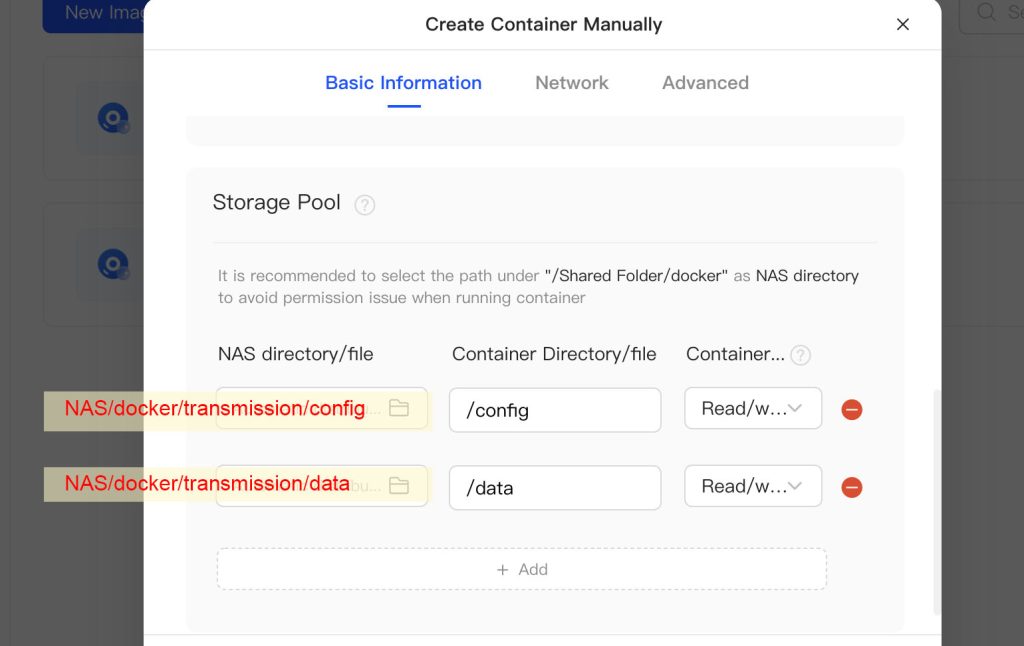Expand Read/write permission dropdown for /data

tap(753, 487)
